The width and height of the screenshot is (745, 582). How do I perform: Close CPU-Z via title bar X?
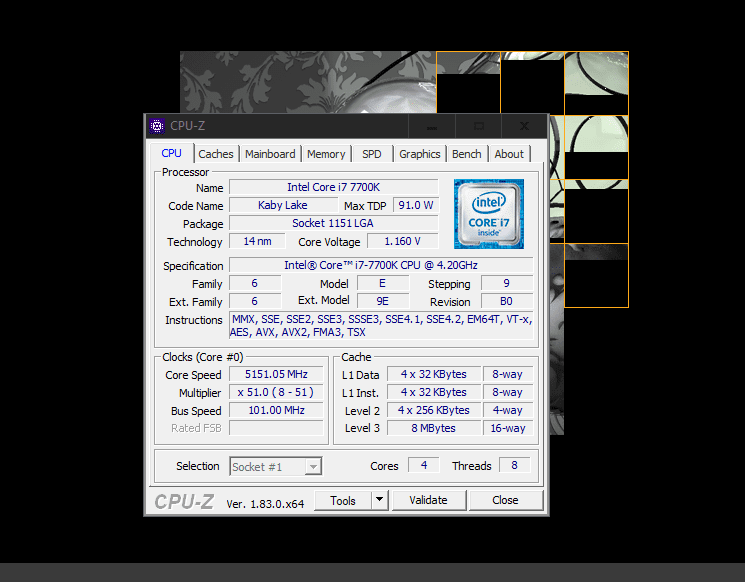pyautogui.click(x=525, y=126)
